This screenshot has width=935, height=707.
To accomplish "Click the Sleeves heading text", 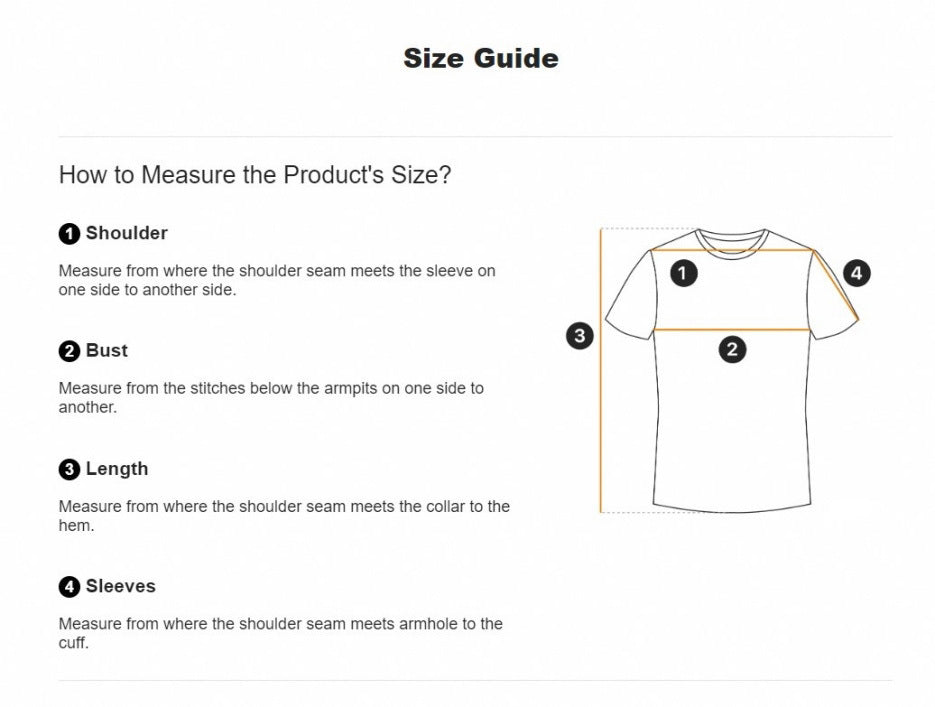I will click(x=121, y=586).
